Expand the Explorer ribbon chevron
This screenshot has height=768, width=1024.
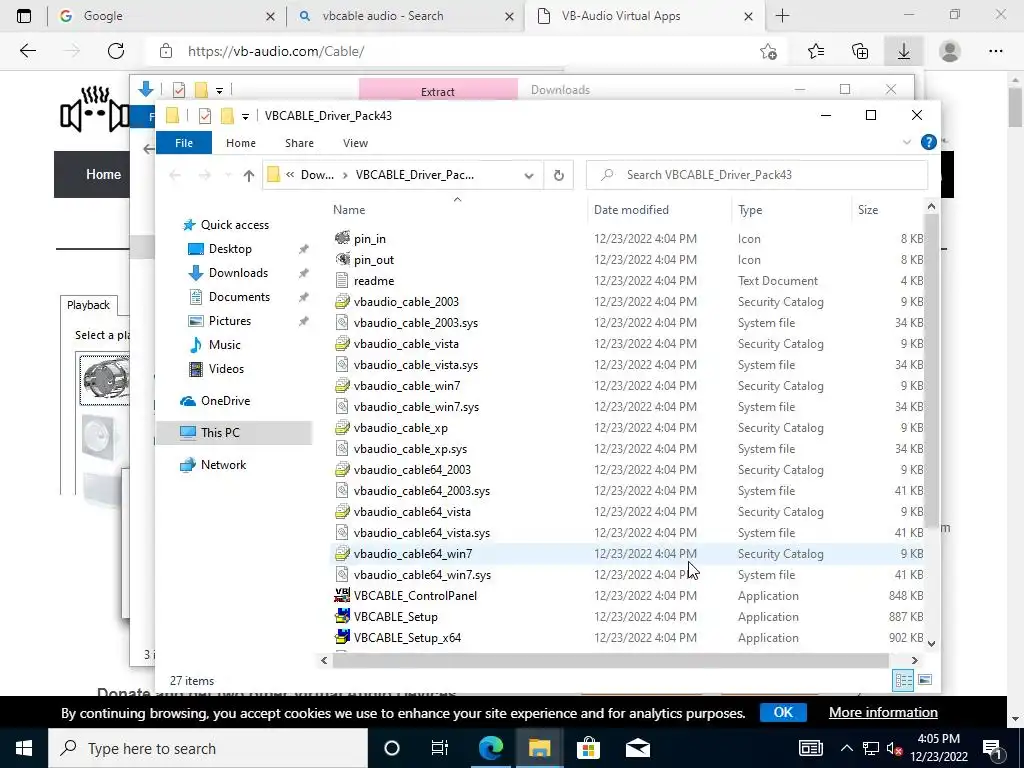click(x=906, y=142)
